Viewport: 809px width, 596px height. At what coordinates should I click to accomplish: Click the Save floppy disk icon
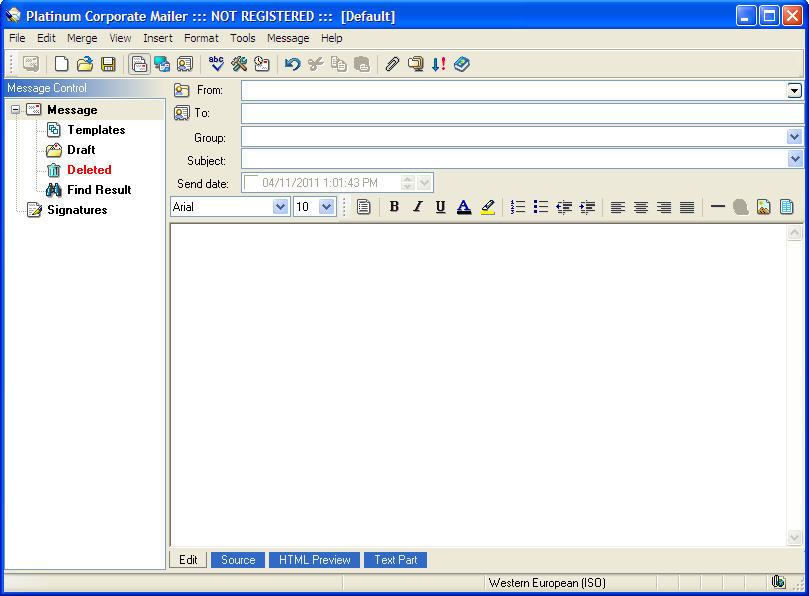108,64
